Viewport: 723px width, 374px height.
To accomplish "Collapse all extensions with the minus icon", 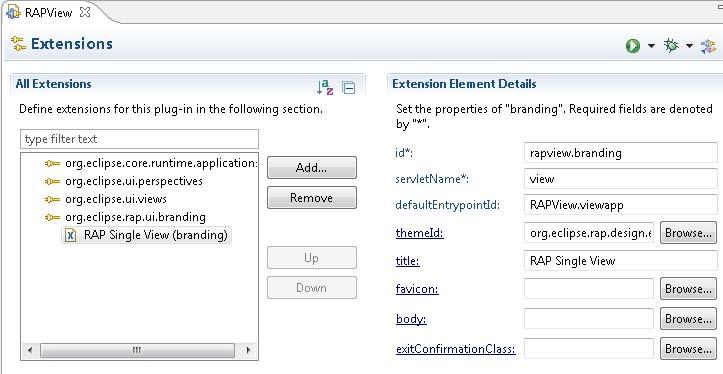I will 349,88.
